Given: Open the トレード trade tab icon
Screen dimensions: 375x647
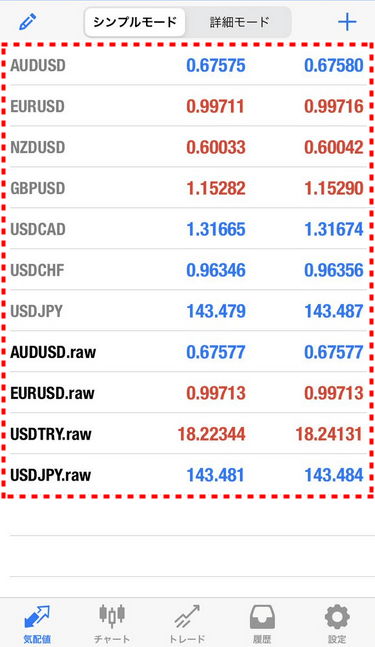Looking at the screenshot, I should click(x=187, y=616).
